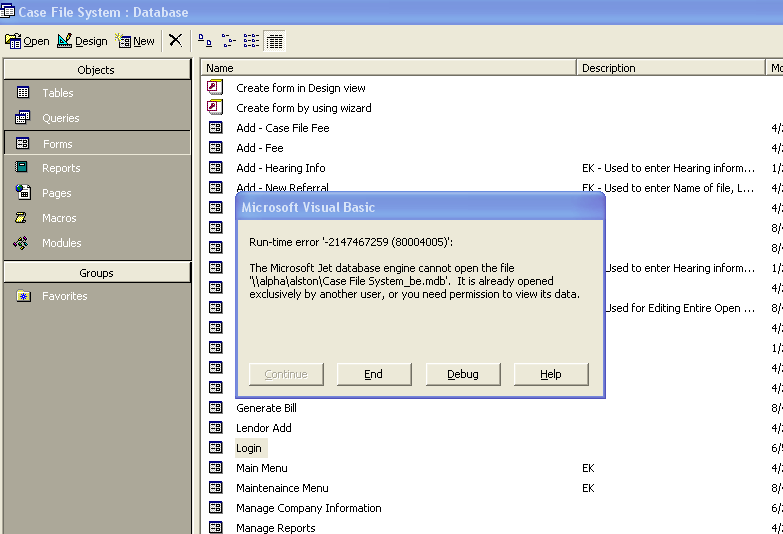This screenshot has width=783, height=534.
Task: Click the Design toolbar button
Action: [x=82, y=41]
